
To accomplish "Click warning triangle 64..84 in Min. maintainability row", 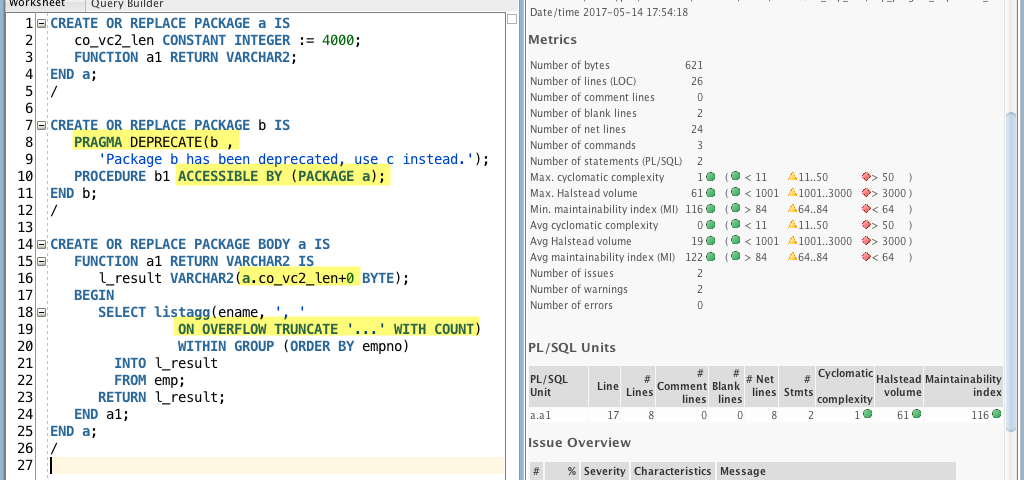I will pyautogui.click(x=793, y=209).
